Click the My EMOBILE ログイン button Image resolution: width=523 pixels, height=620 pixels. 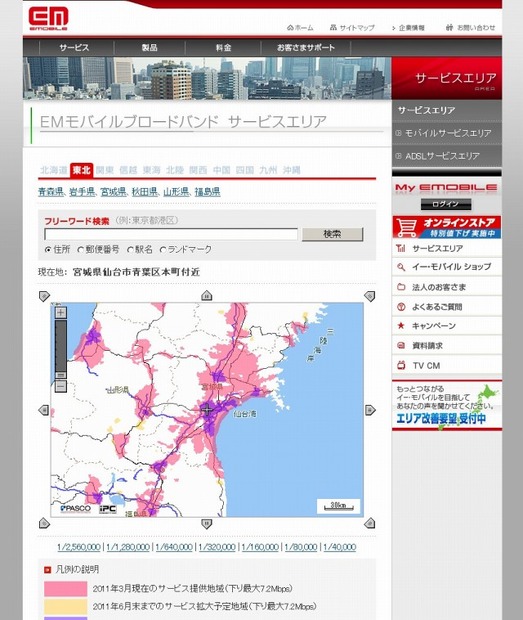click(x=446, y=204)
